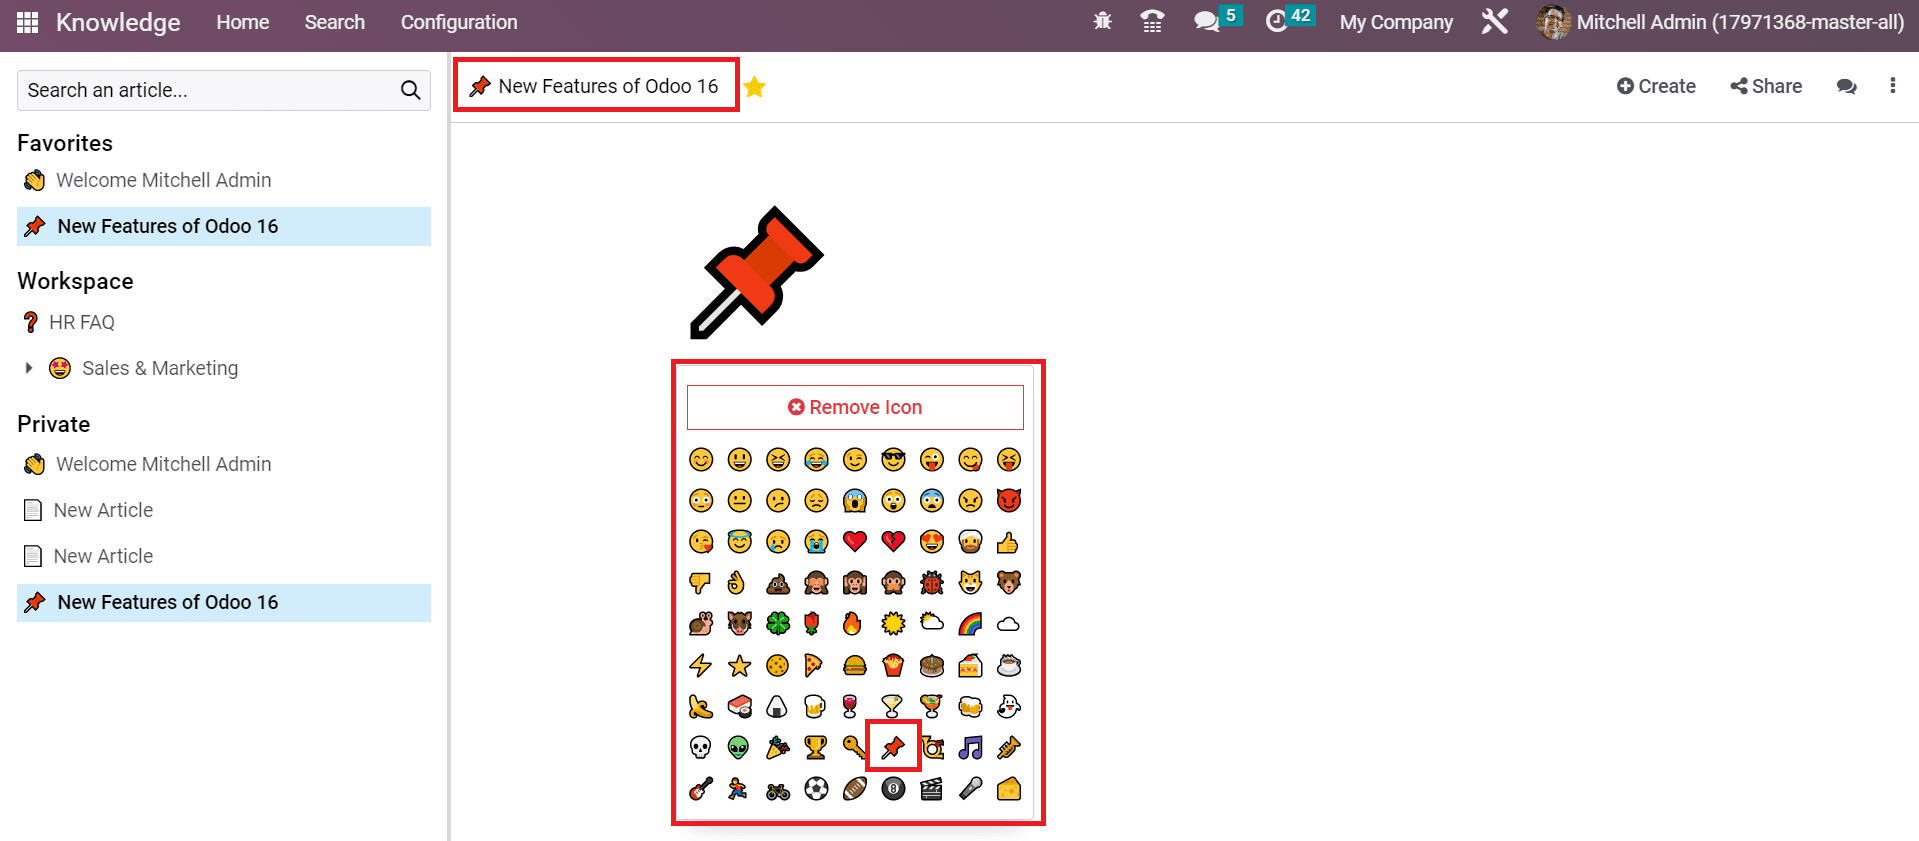1919x841 pixels.
Task: Select the trophy emoji
Action: (x=816, y=747)
